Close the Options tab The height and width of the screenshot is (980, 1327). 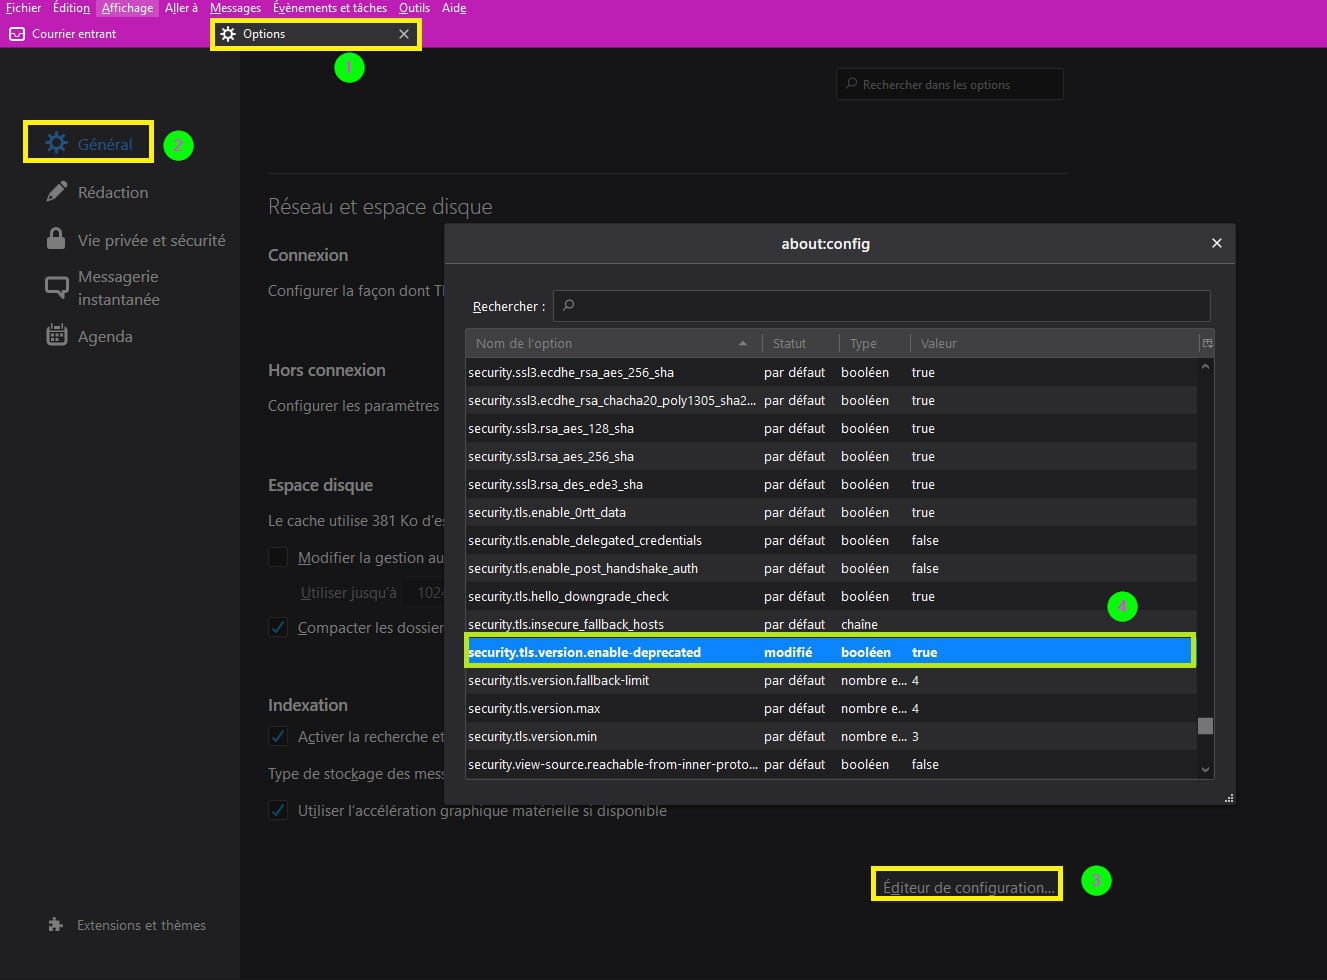(x=404, y=34)
